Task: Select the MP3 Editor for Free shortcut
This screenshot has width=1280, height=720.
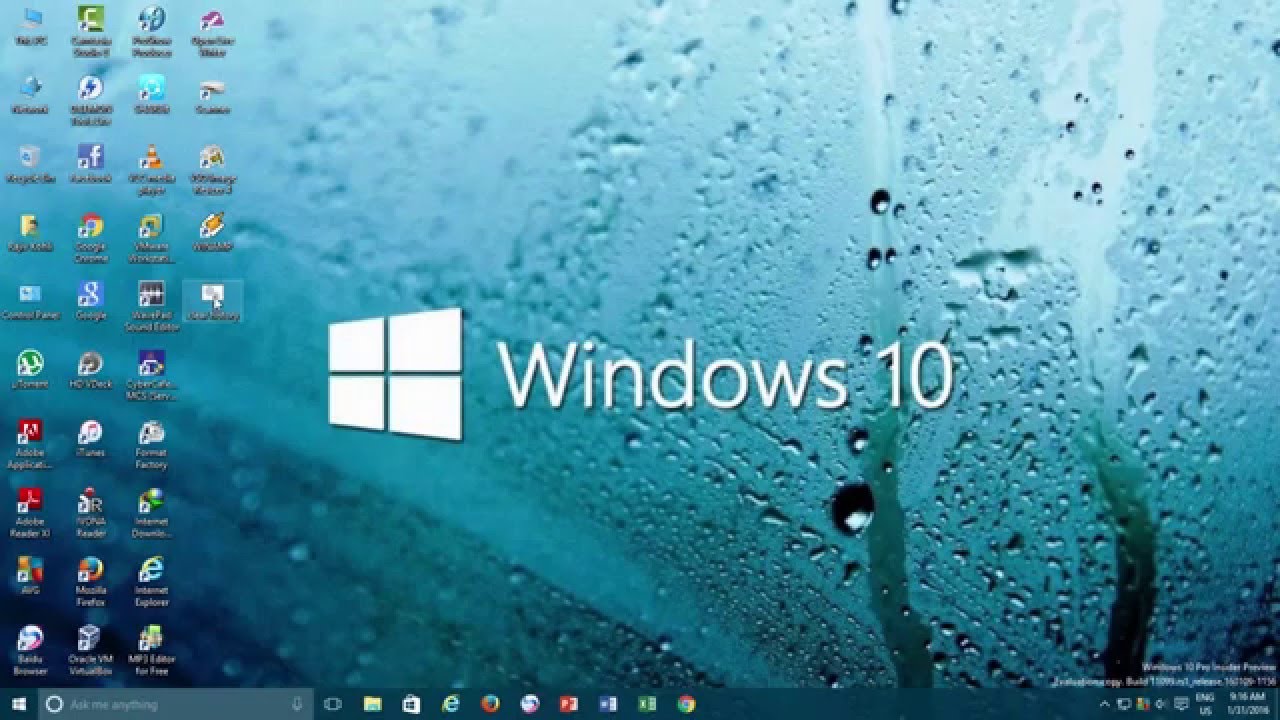Action: click(151, 650)
